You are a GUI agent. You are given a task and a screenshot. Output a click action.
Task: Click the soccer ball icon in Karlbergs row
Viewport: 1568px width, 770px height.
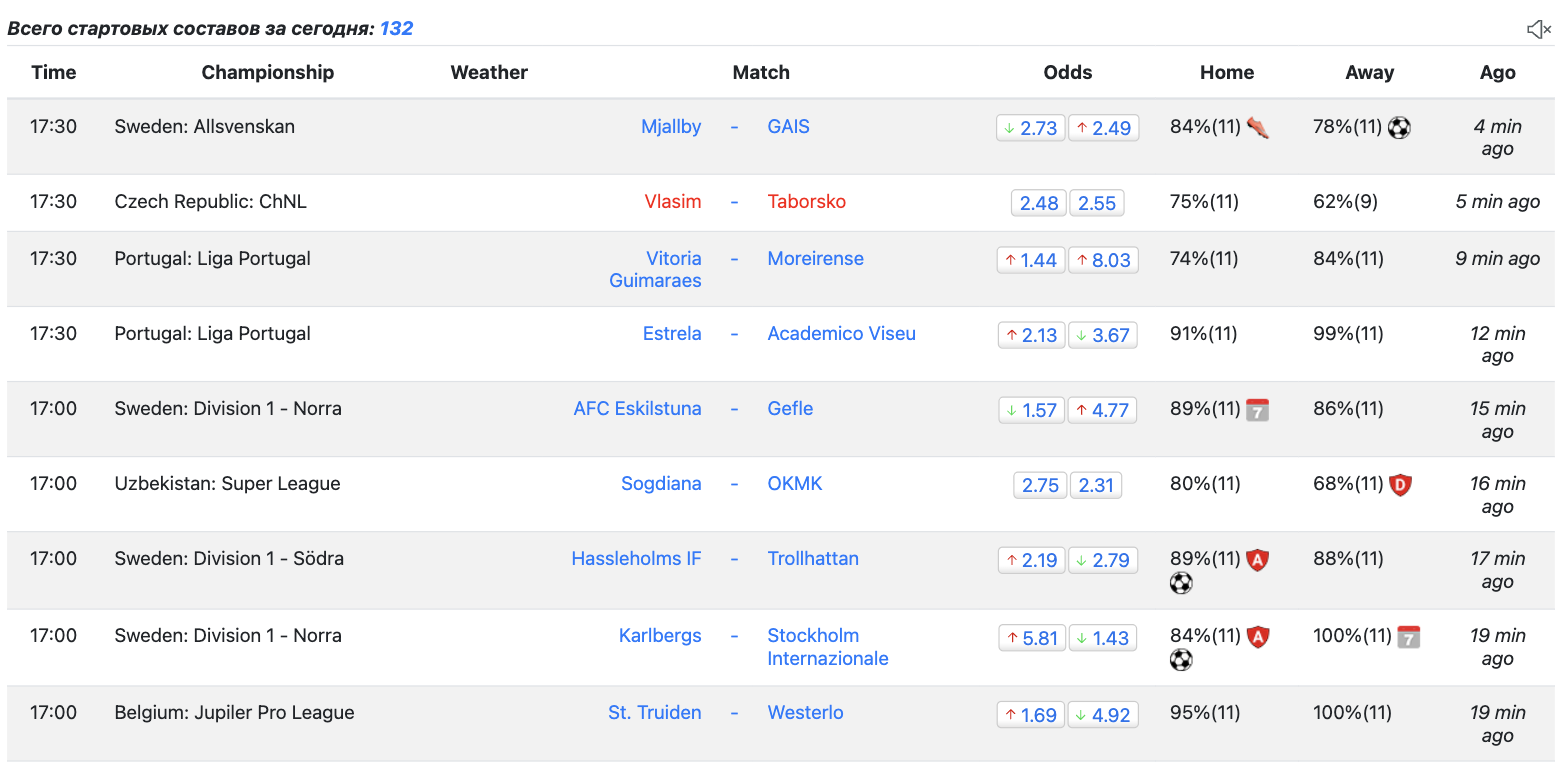(1181, 660)
